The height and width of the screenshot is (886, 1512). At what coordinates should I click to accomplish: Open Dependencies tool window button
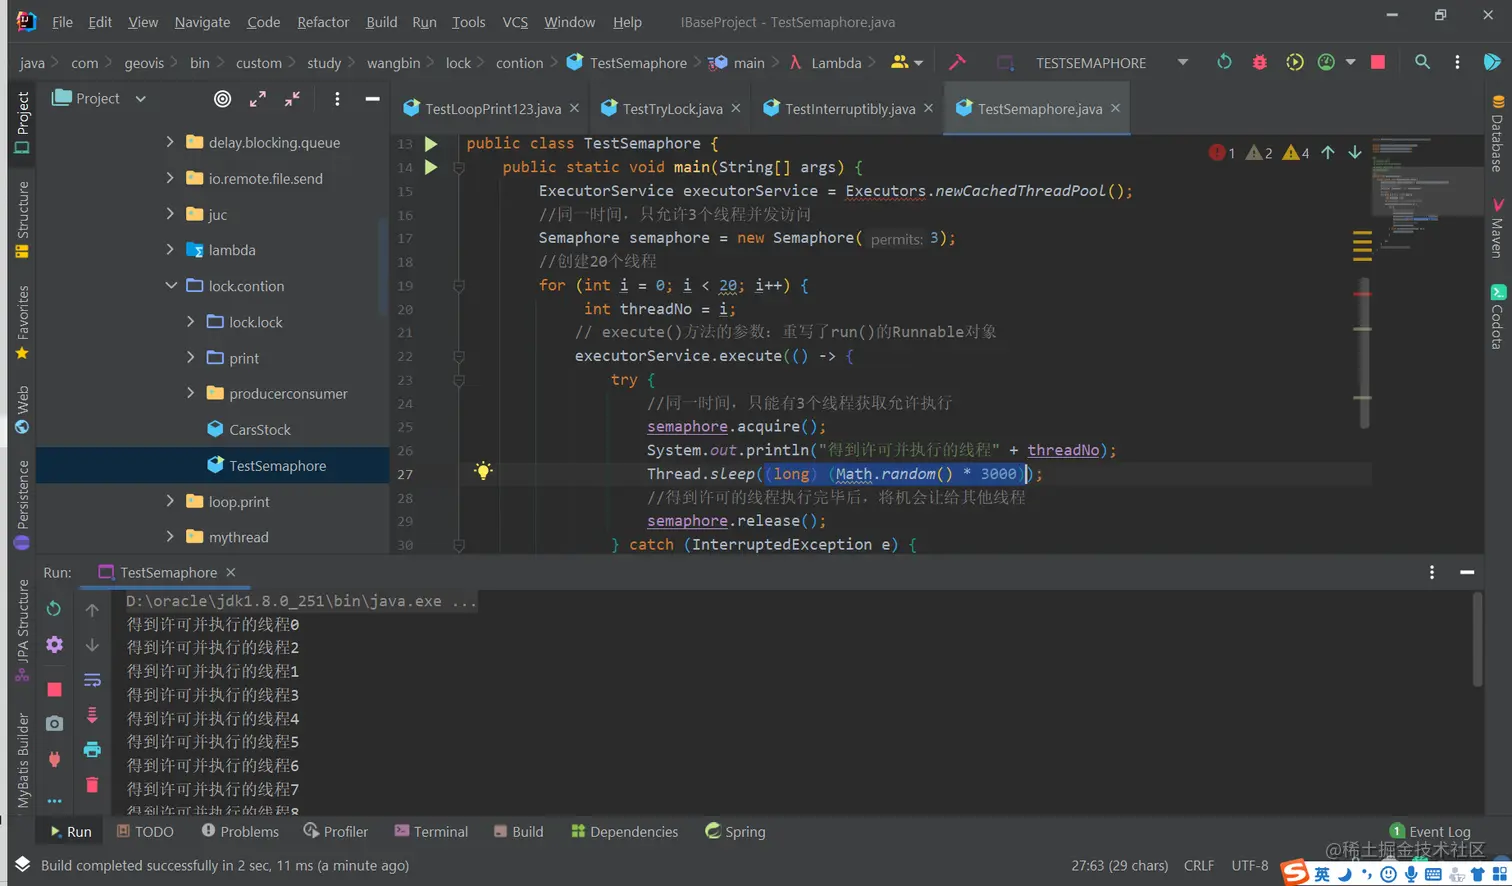[624, 831]
